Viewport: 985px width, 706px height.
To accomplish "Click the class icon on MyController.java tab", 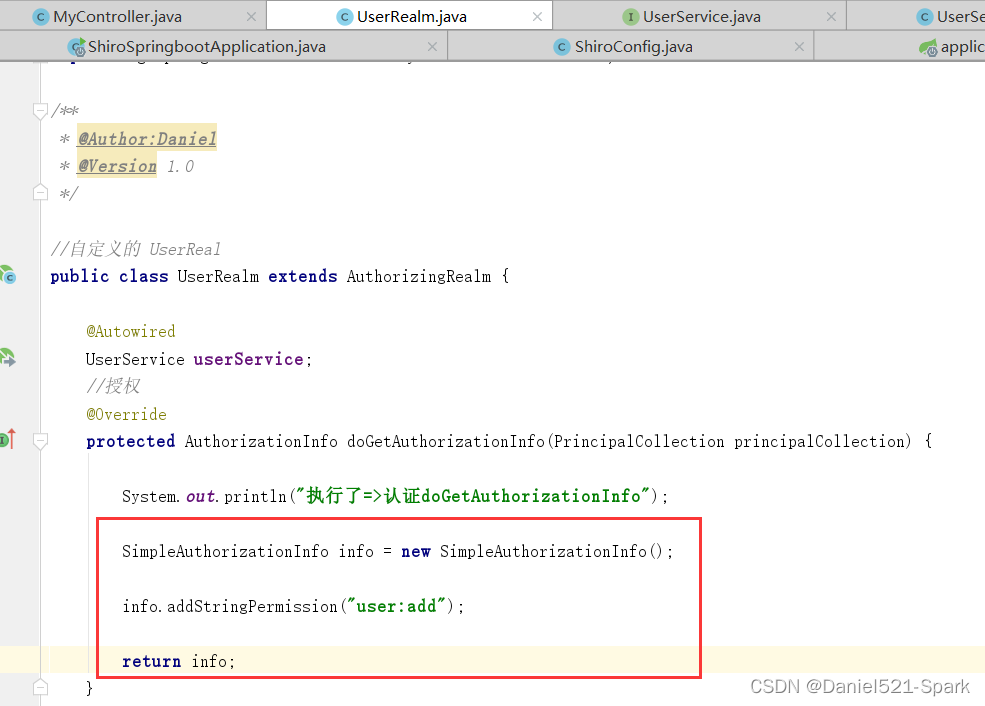I will [x=41, y=17].
